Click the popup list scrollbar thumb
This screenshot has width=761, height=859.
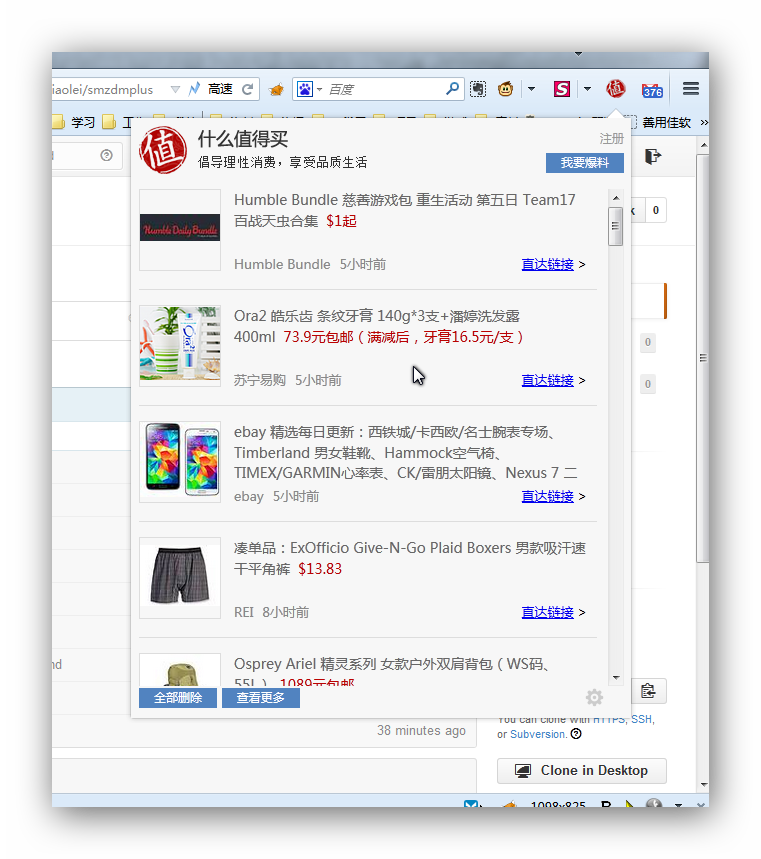[616, 226]
